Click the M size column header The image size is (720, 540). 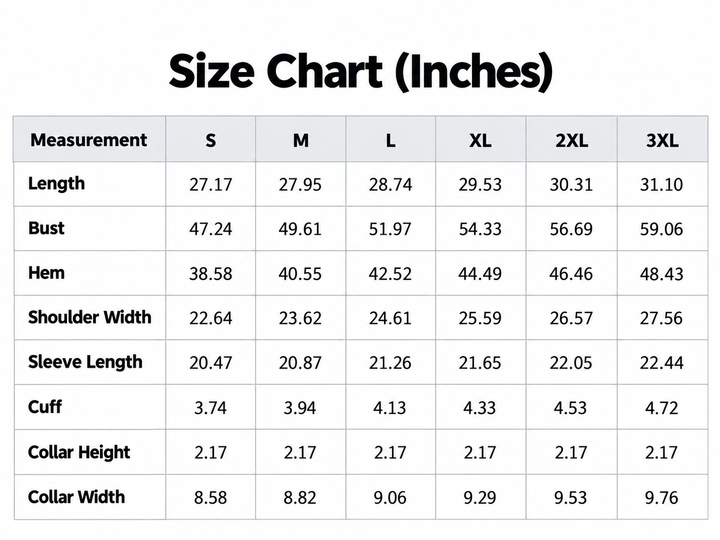[301, 141]
